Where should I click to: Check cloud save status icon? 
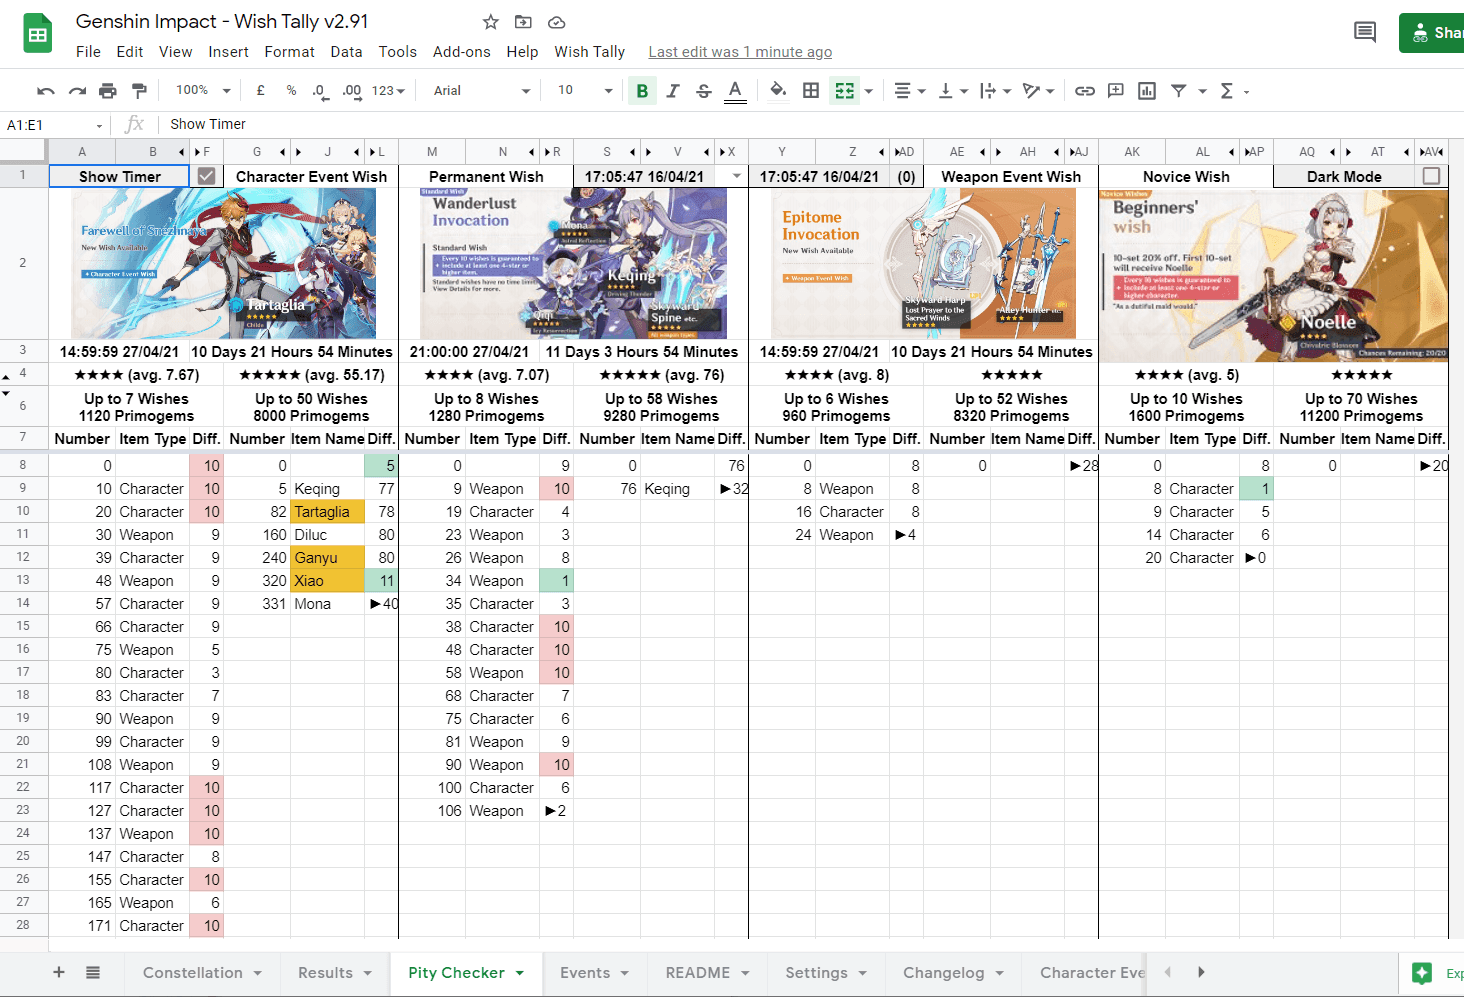click(557, 22)
